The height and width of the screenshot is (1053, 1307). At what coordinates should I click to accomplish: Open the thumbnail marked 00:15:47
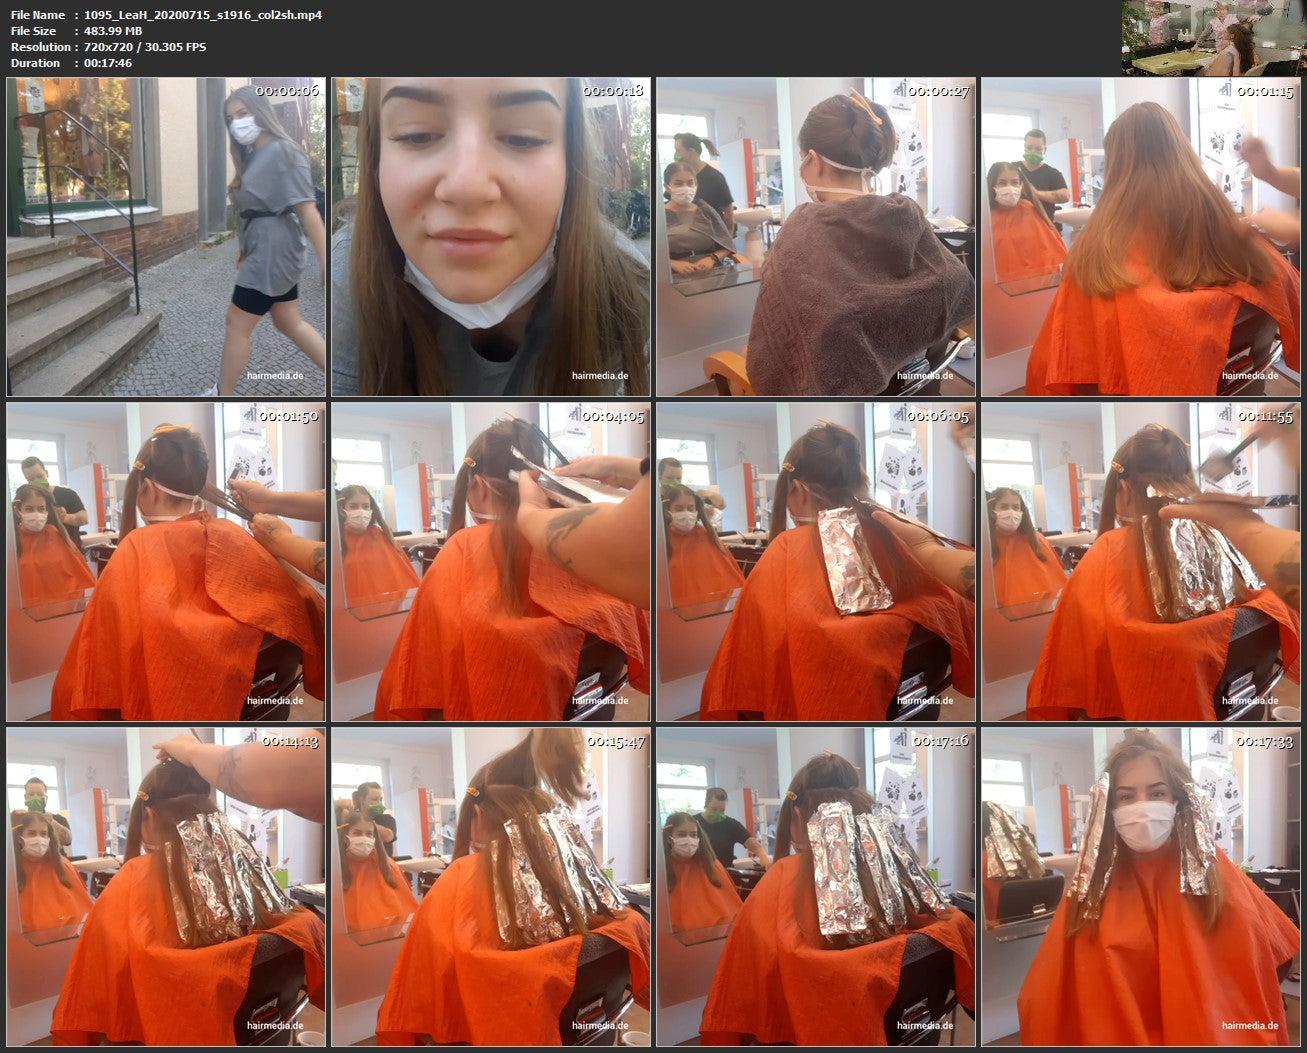[x=490, y=887]
